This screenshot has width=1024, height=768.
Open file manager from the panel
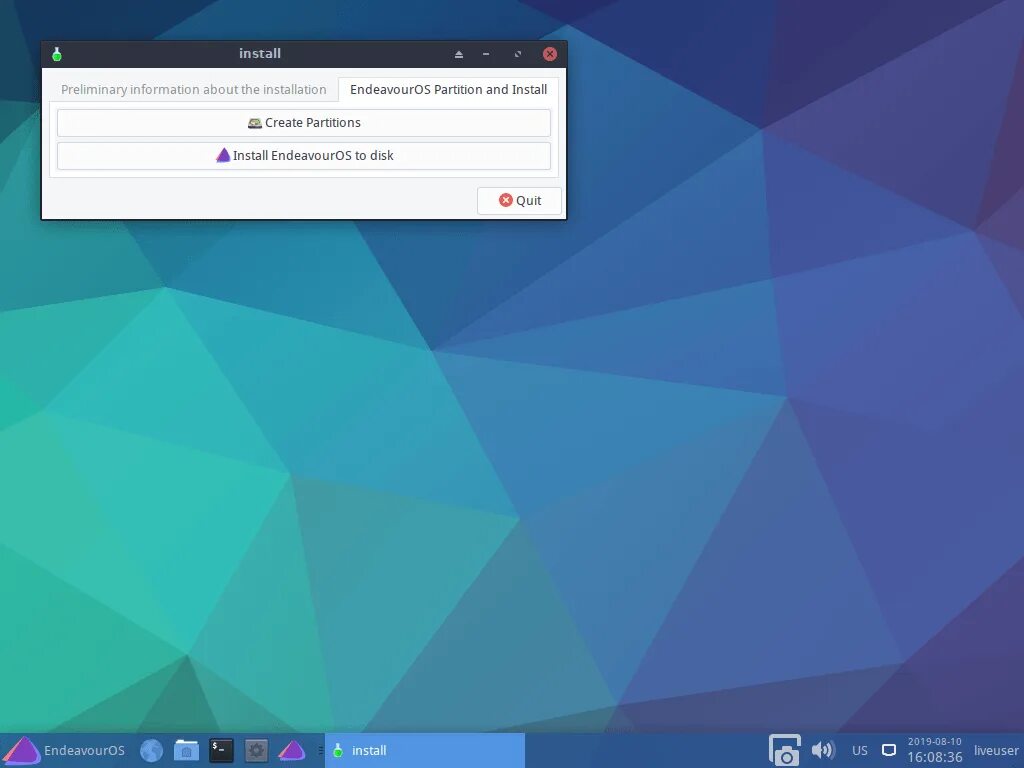pos(186,750)
